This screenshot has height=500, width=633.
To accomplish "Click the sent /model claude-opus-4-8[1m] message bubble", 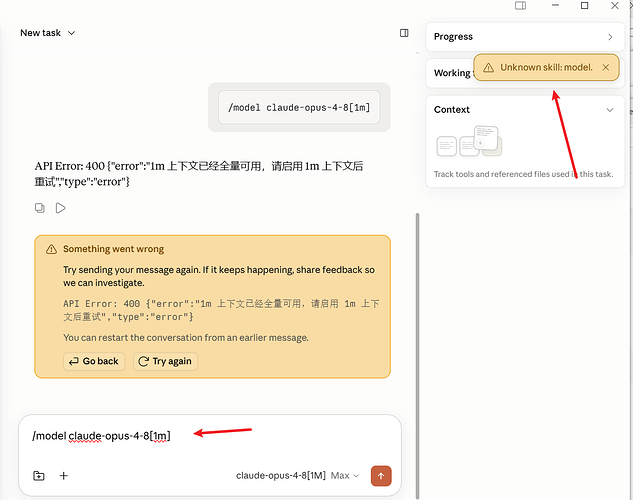I will click(299, 107).
